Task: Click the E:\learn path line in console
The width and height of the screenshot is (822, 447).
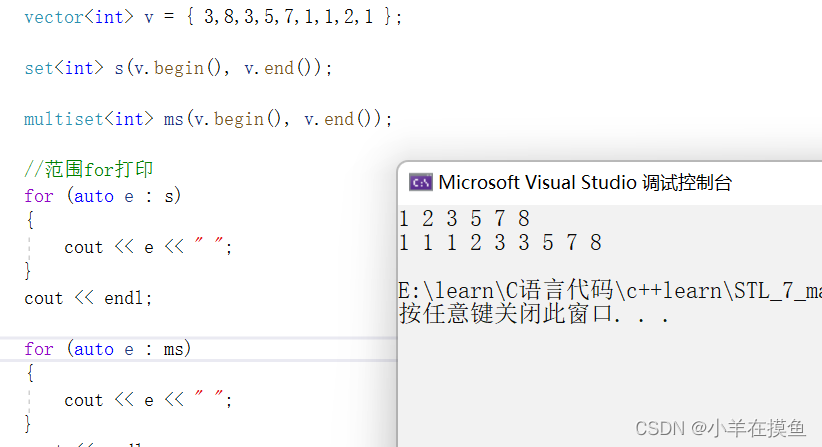Action: (x=610, y=290)
